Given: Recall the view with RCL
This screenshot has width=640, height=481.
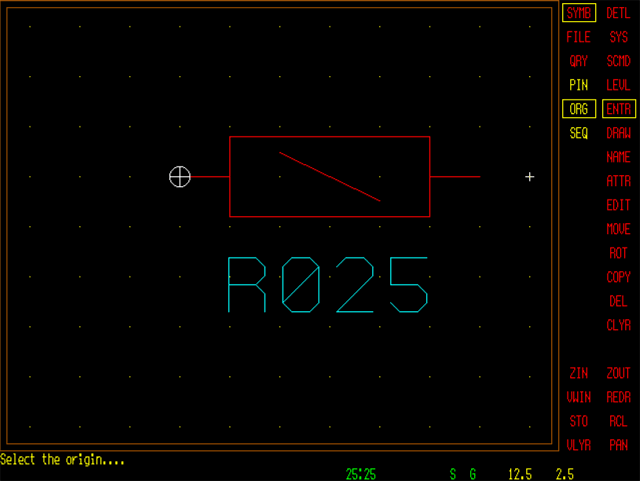Looking at the screenshot, I should click(618, 421).
